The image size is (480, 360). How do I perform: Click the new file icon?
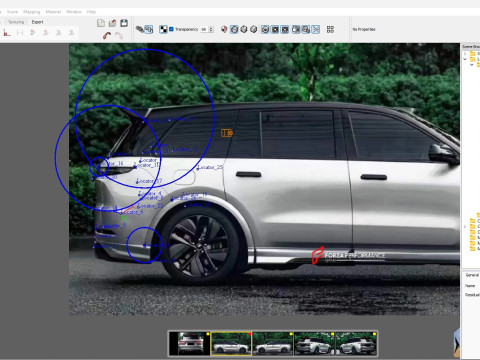(101, 23)
